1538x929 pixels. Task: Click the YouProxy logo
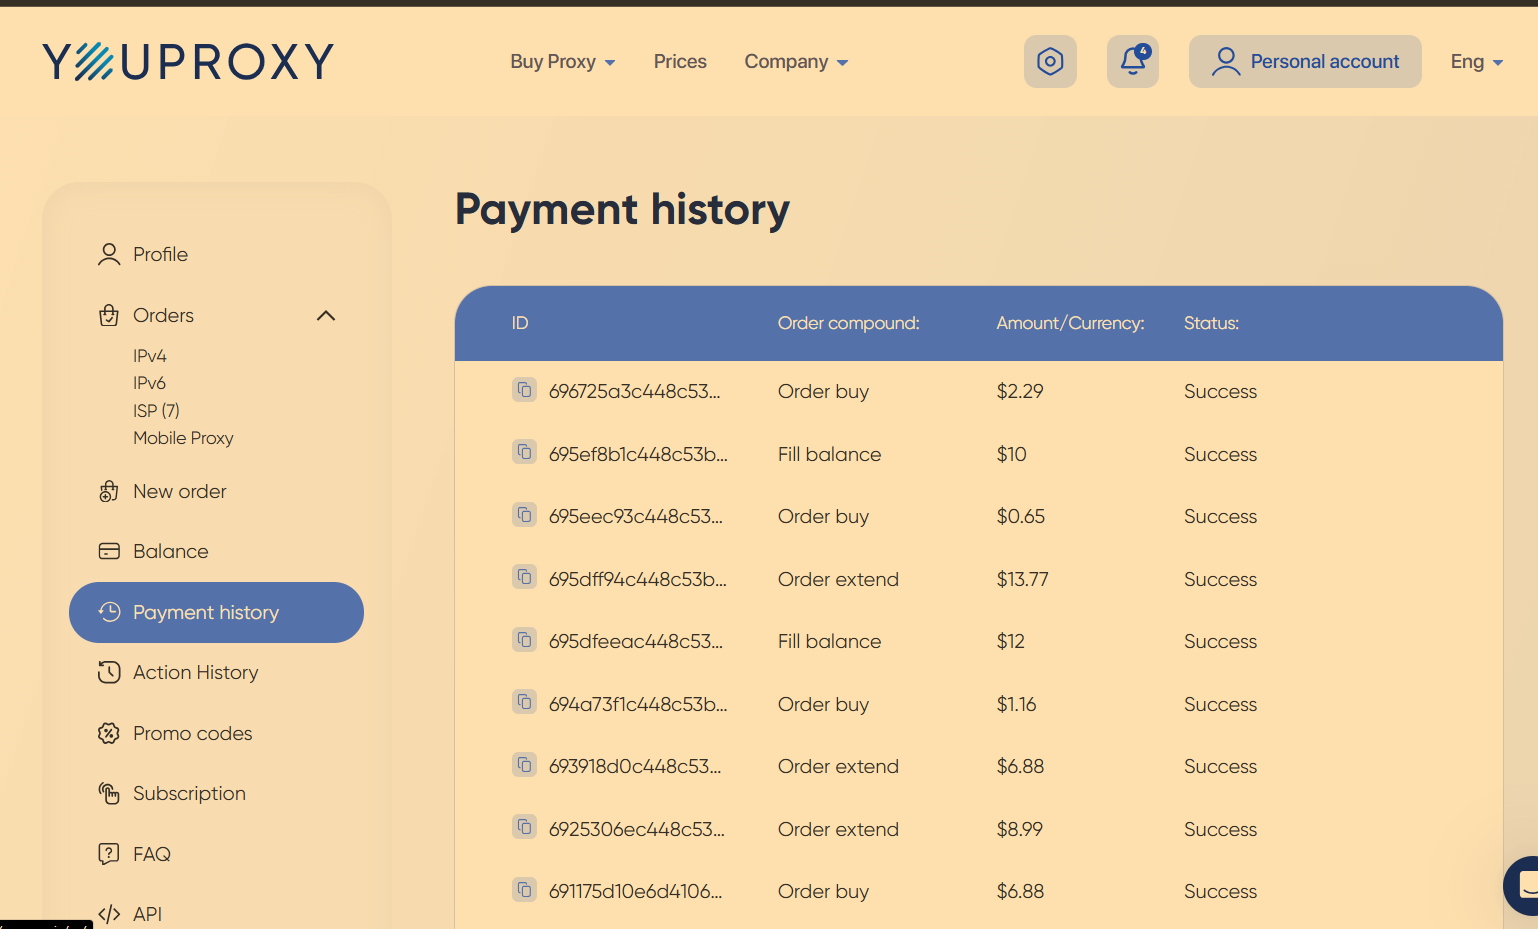[x=188, y=62]
